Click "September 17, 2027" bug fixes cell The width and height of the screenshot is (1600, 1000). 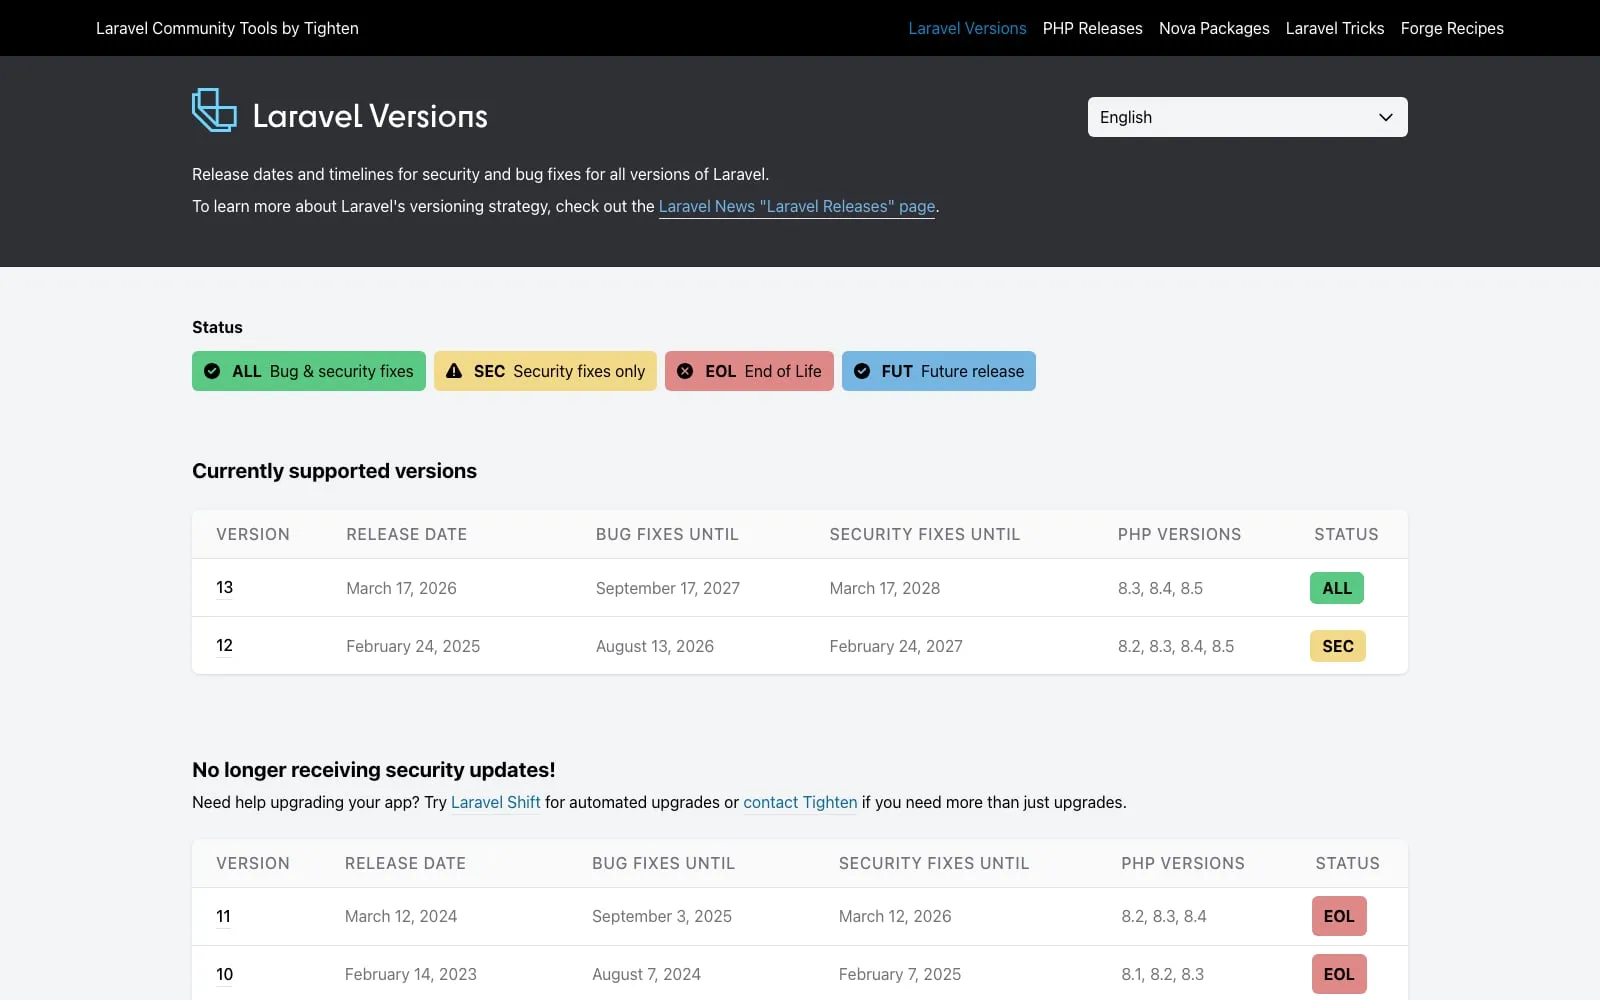668,588
